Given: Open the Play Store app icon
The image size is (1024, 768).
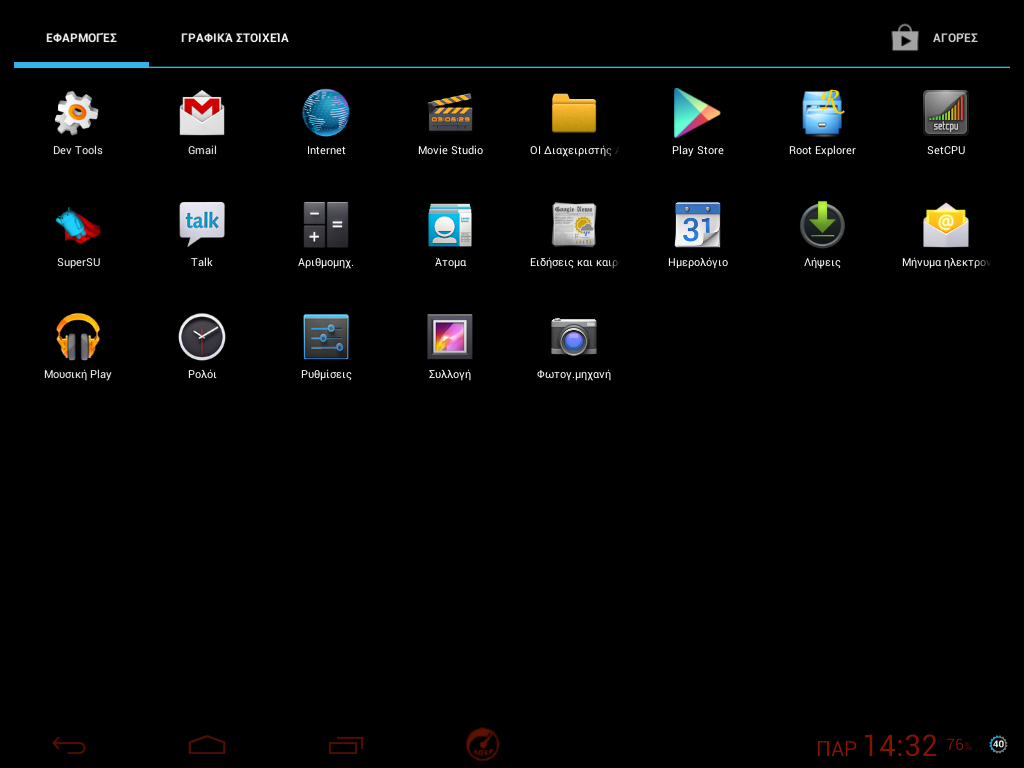Looking at the screenshot, I should [697, 113].
